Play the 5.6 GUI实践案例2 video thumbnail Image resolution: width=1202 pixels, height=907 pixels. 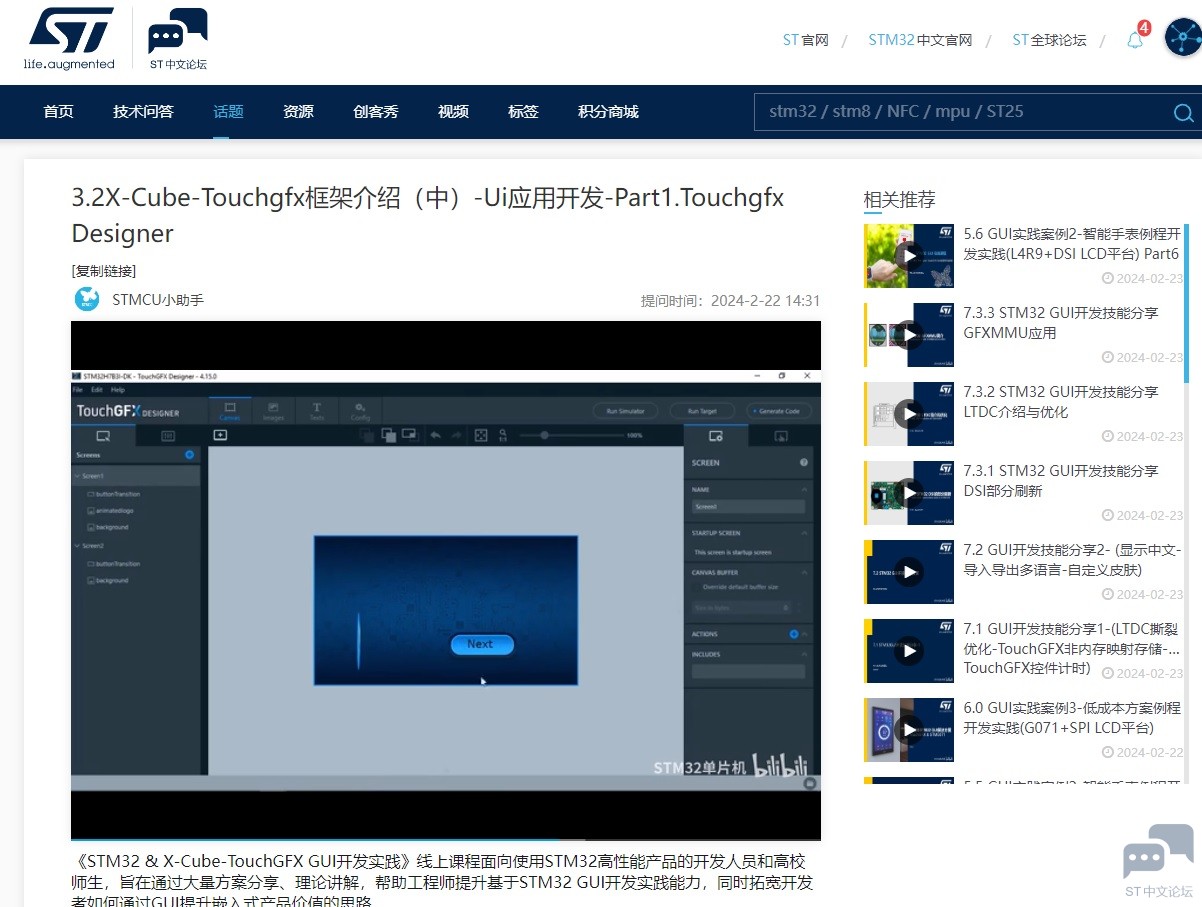pos(909,256)
